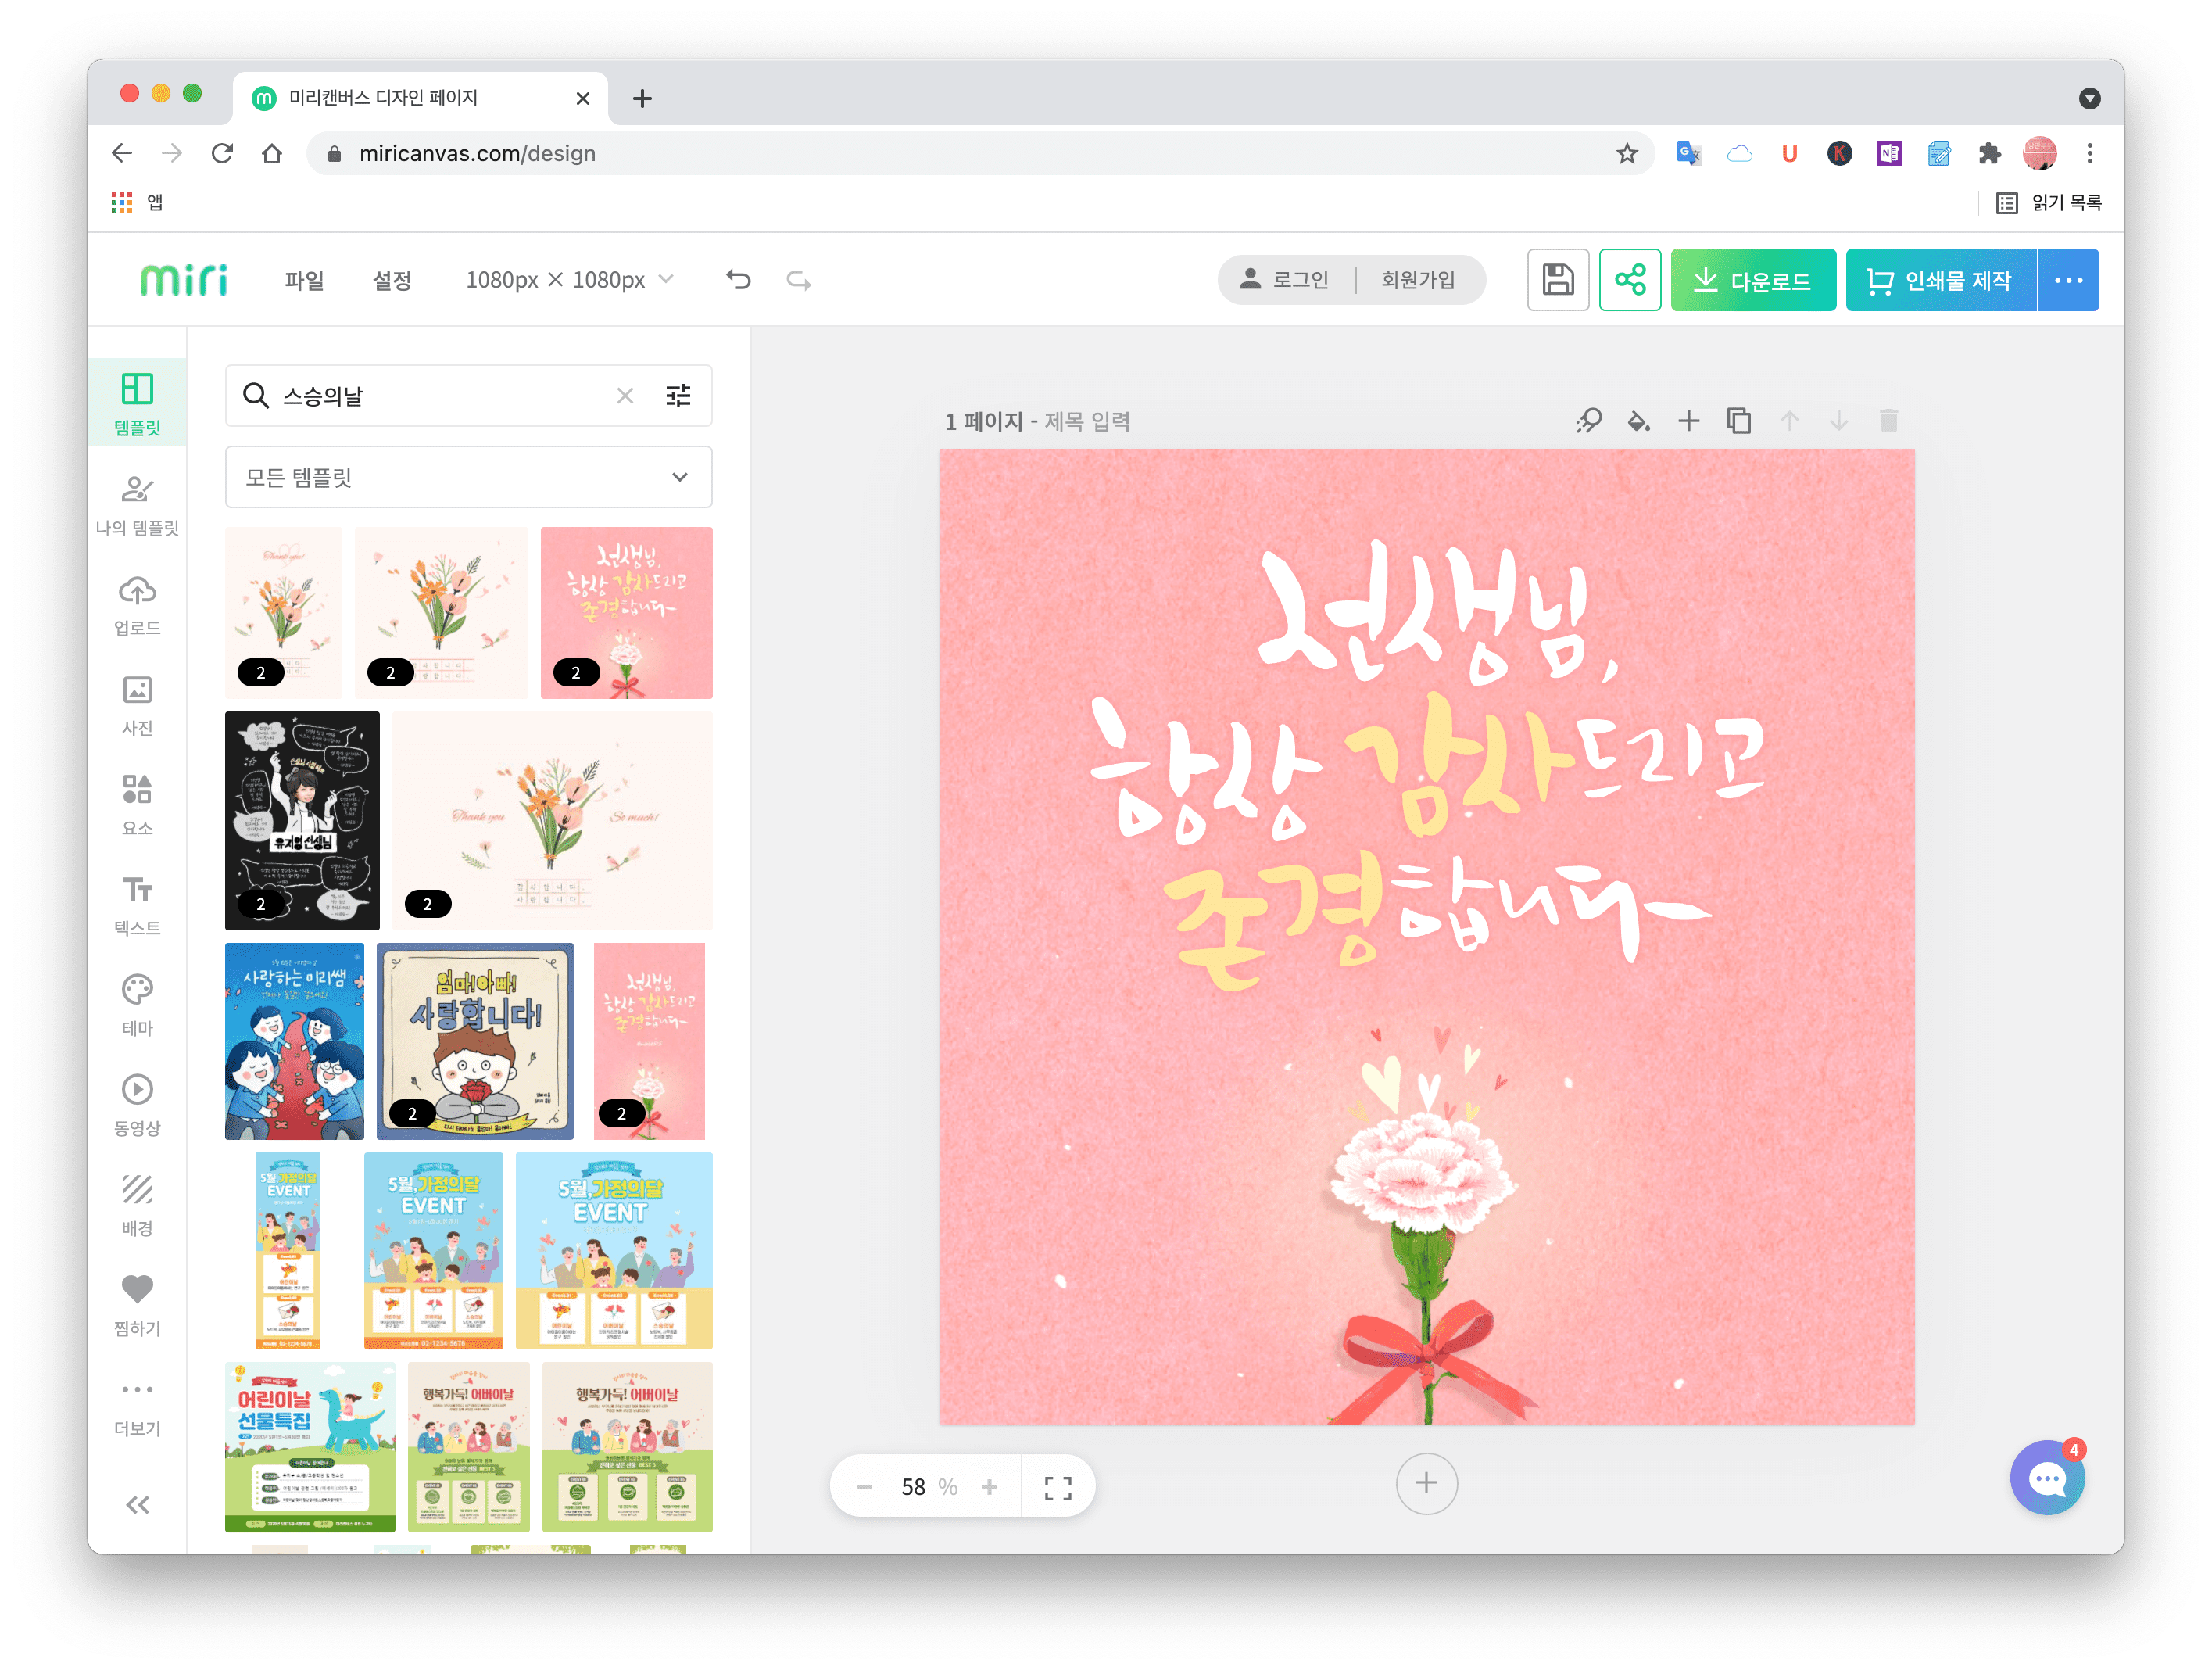Screen dimensions: 2212x1670
Task: Open the Text (텍스트) sidebar panel
Action: tap(137, 904)
